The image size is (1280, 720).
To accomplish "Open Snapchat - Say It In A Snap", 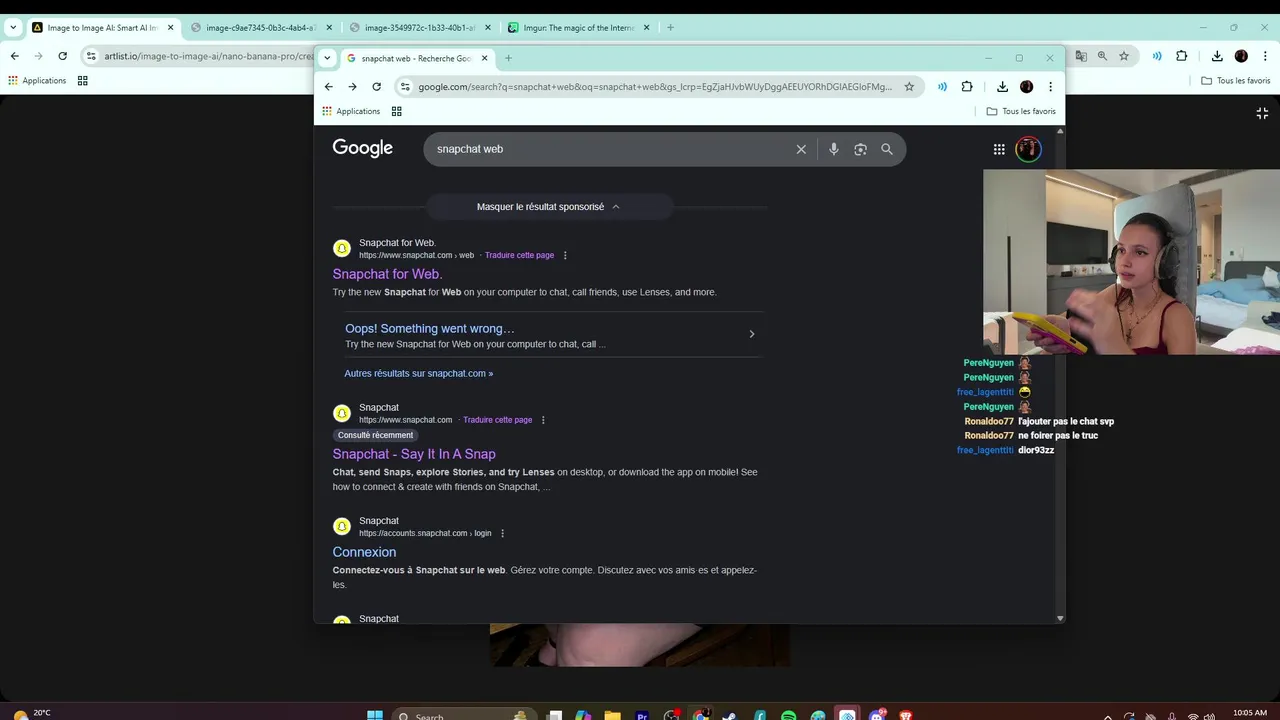I will [x=414, y=454].
